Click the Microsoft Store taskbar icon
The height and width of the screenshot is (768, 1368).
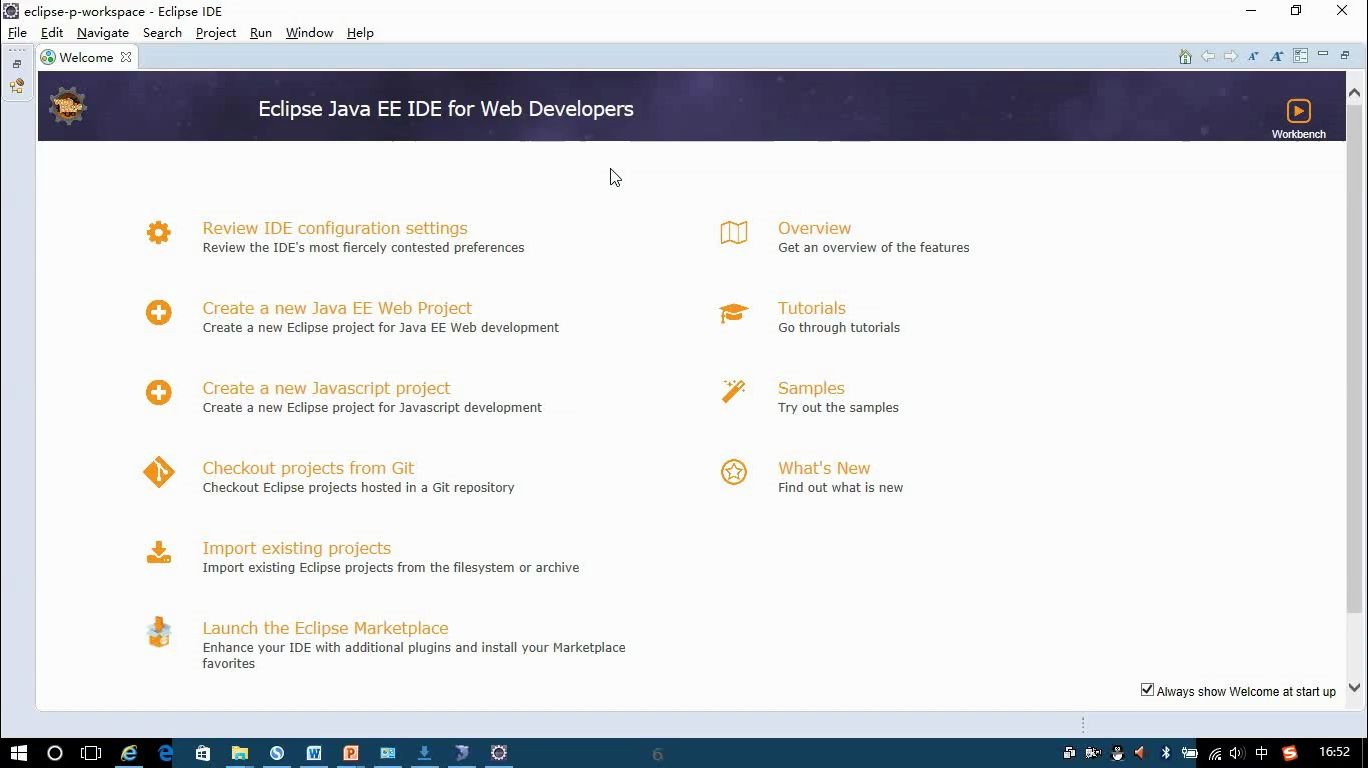(203, 753)
